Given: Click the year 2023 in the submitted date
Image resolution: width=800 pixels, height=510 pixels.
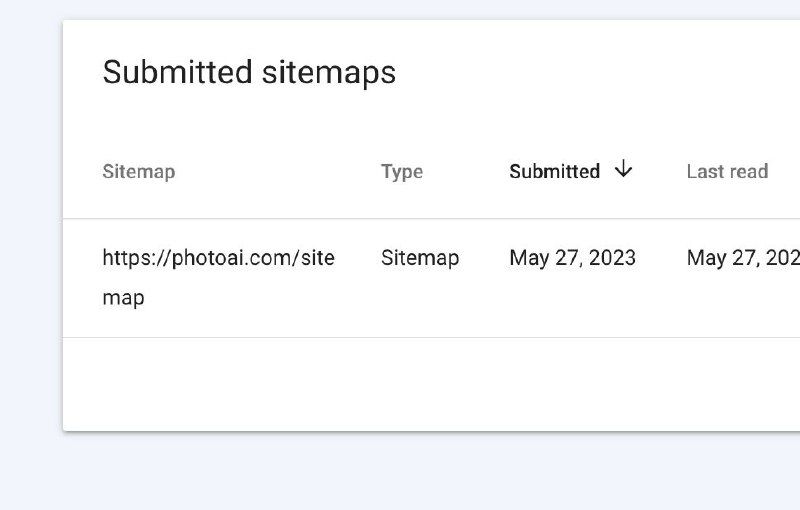Looking at the screenshot, I should [612, 258].
